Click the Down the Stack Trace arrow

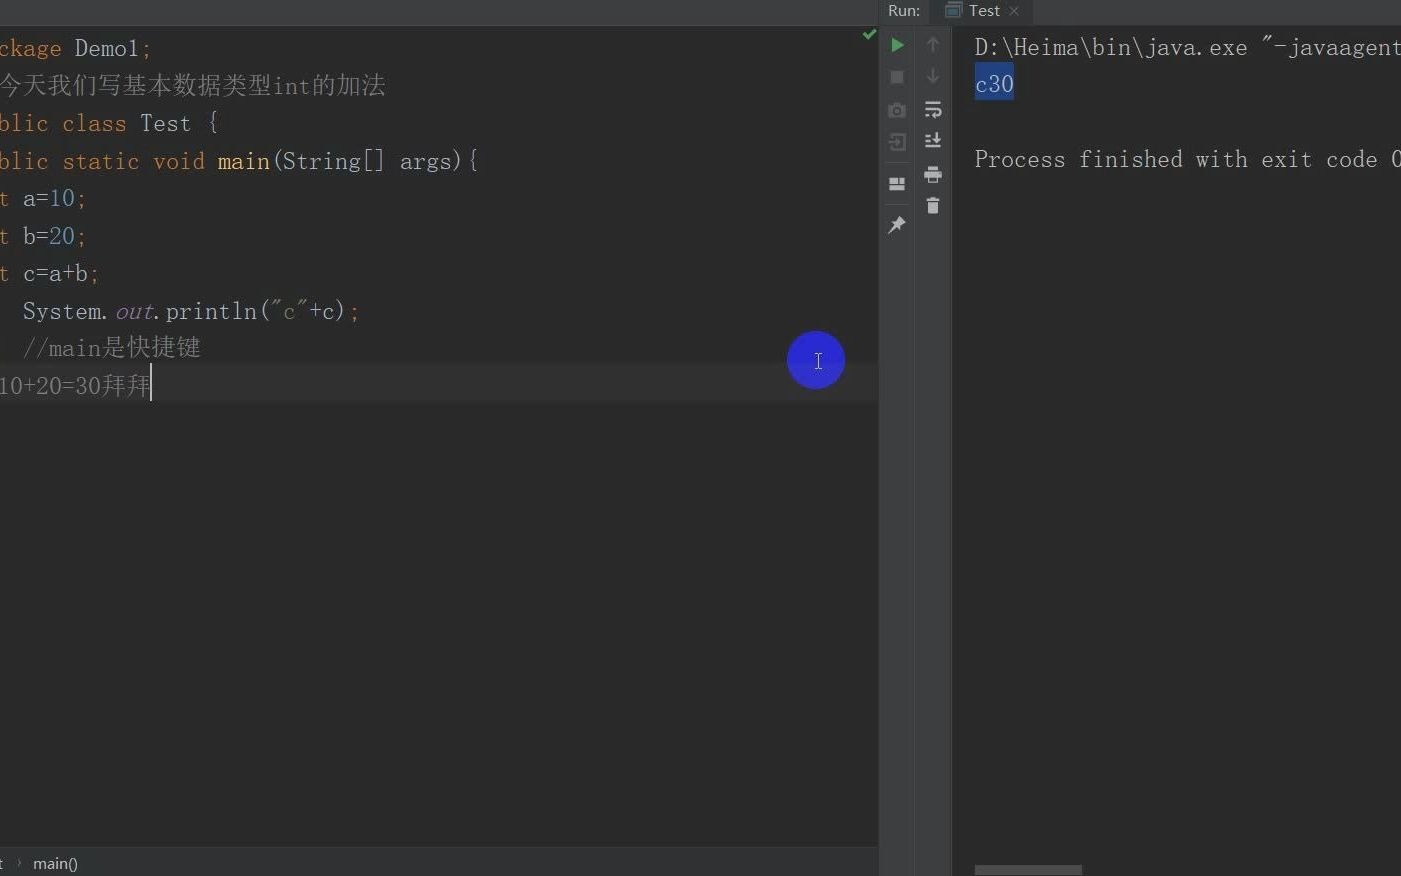(x=933, y=77)
